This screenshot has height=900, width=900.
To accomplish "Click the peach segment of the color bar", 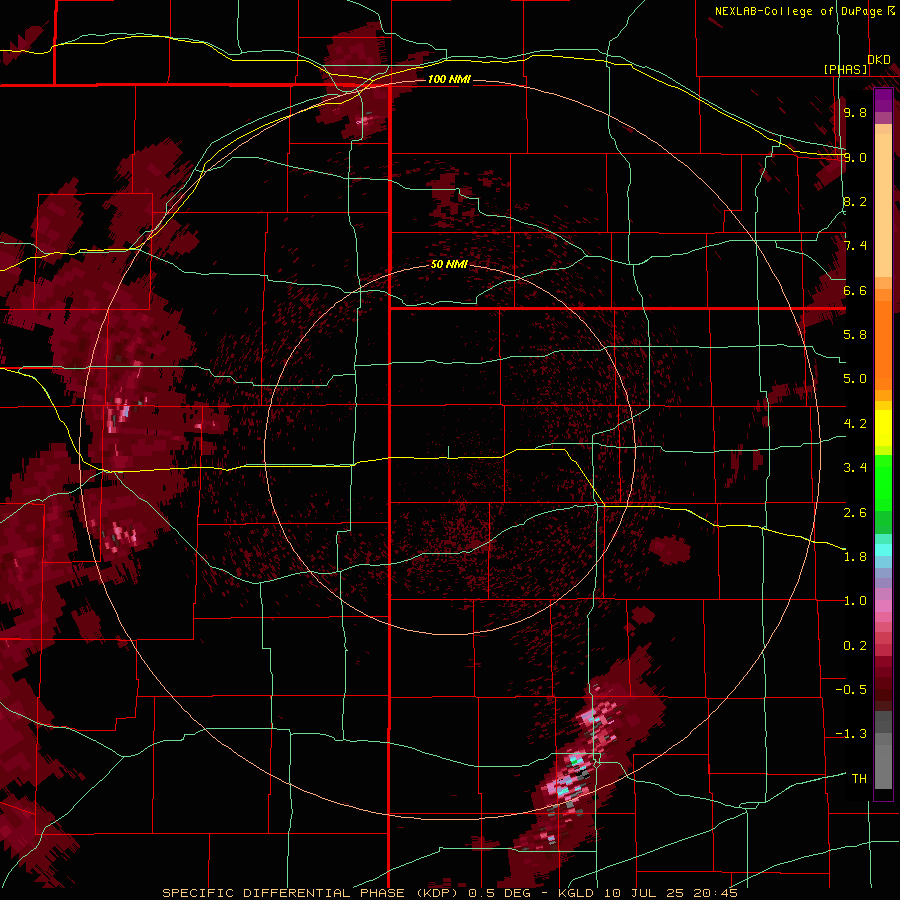I will (883, 201).
